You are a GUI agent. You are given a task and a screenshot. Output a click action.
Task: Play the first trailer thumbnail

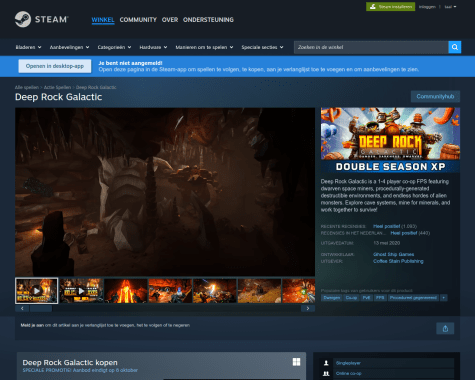pos(37,291)
